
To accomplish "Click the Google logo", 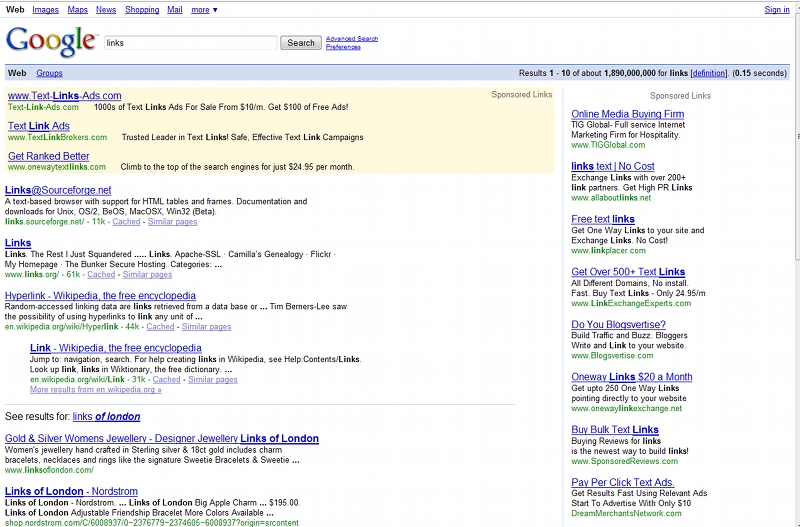I will tap(51, 41).
